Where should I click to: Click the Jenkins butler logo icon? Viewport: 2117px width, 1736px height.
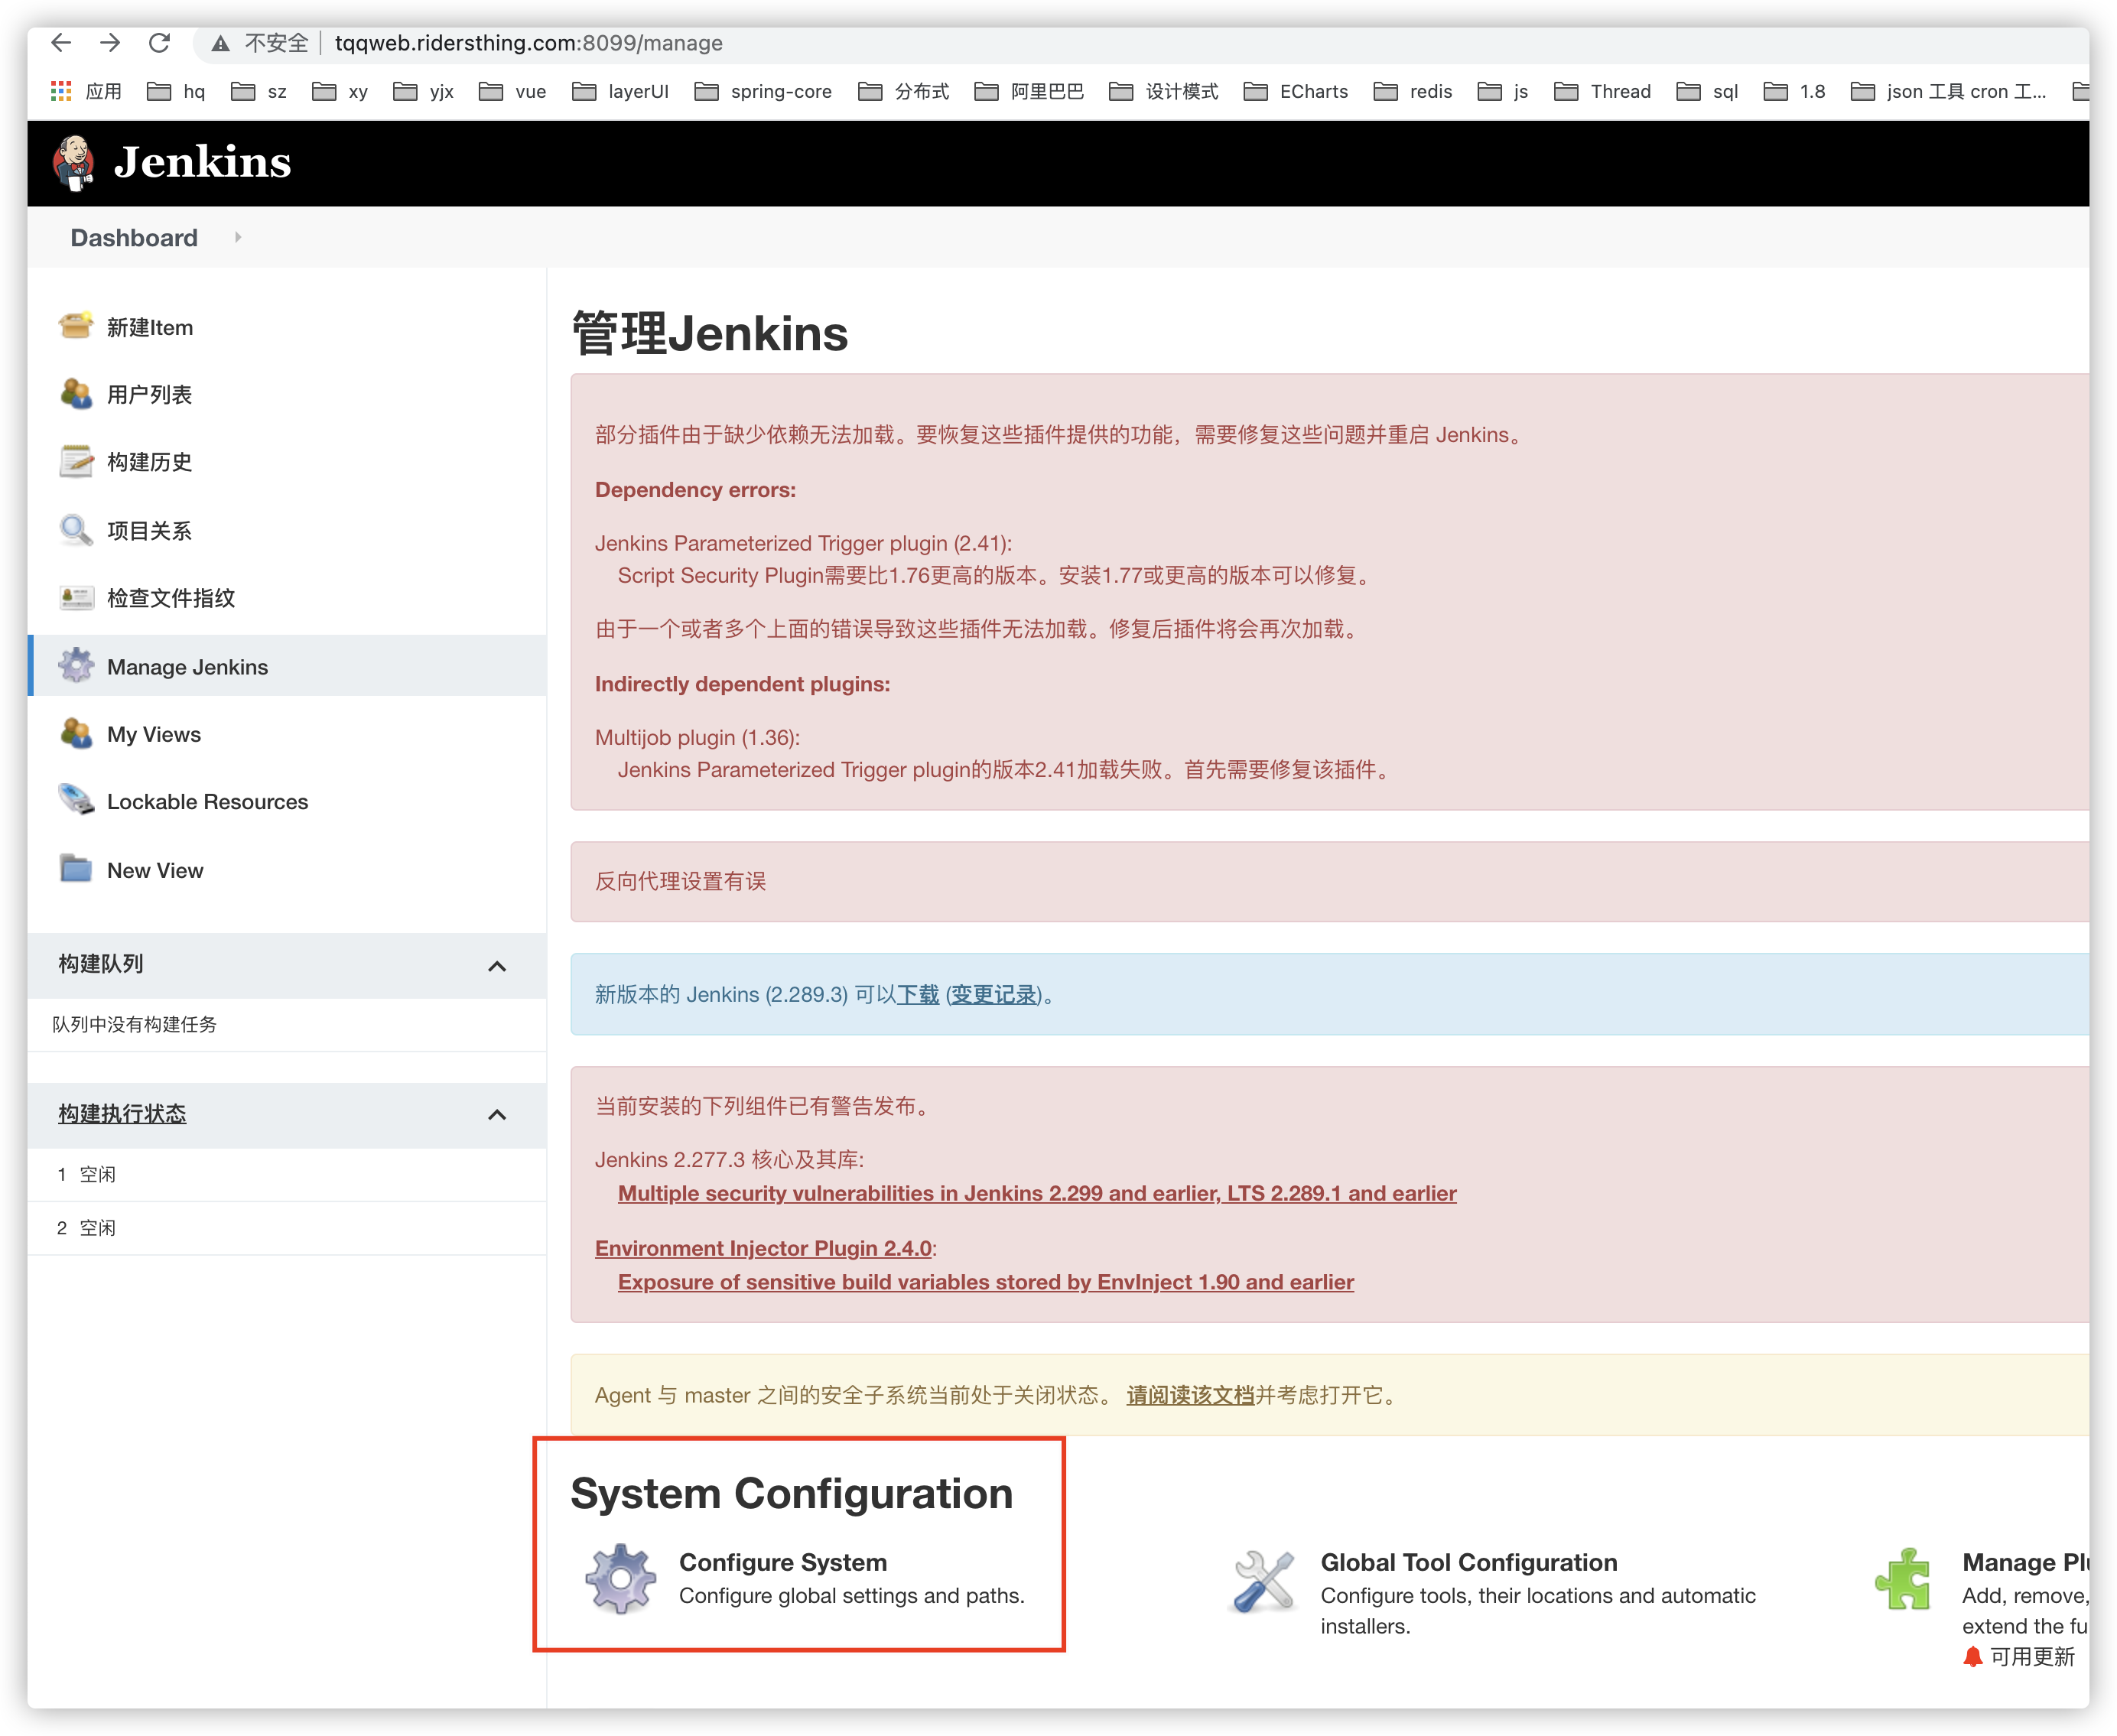[x=73, y=162]
